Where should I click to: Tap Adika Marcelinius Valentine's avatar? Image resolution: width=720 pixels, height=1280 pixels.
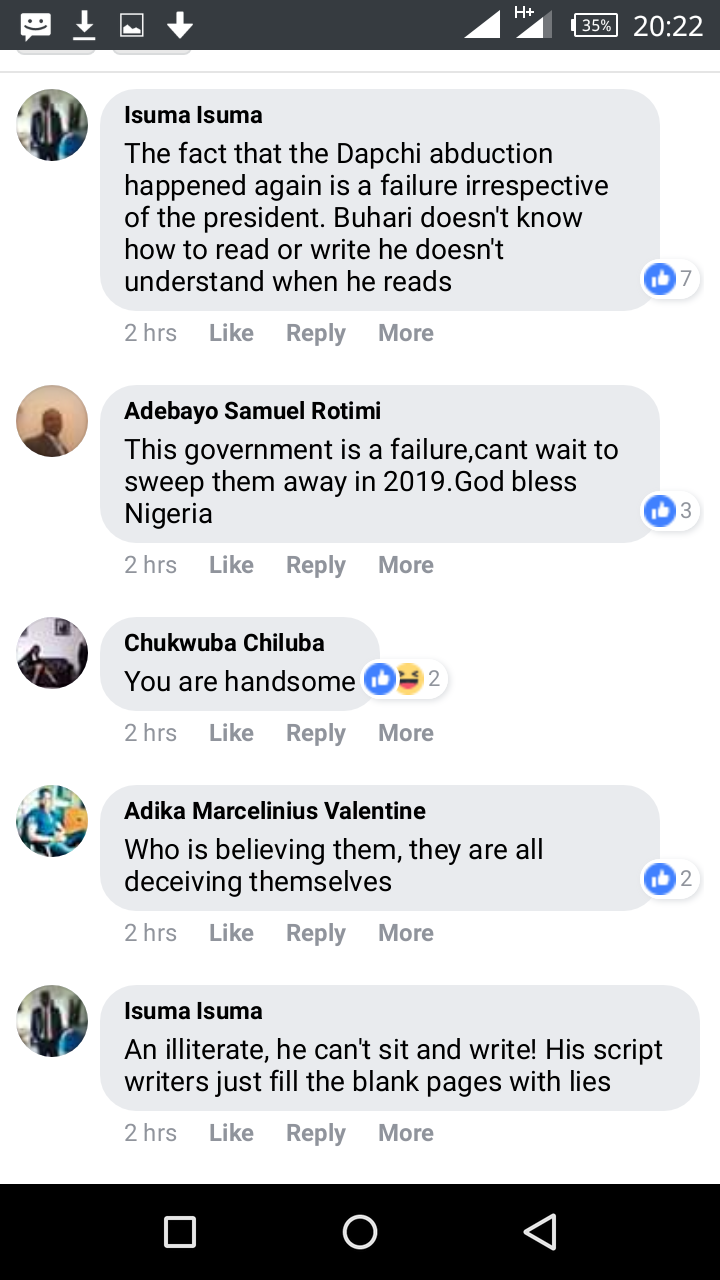click(x=52, y=821)
